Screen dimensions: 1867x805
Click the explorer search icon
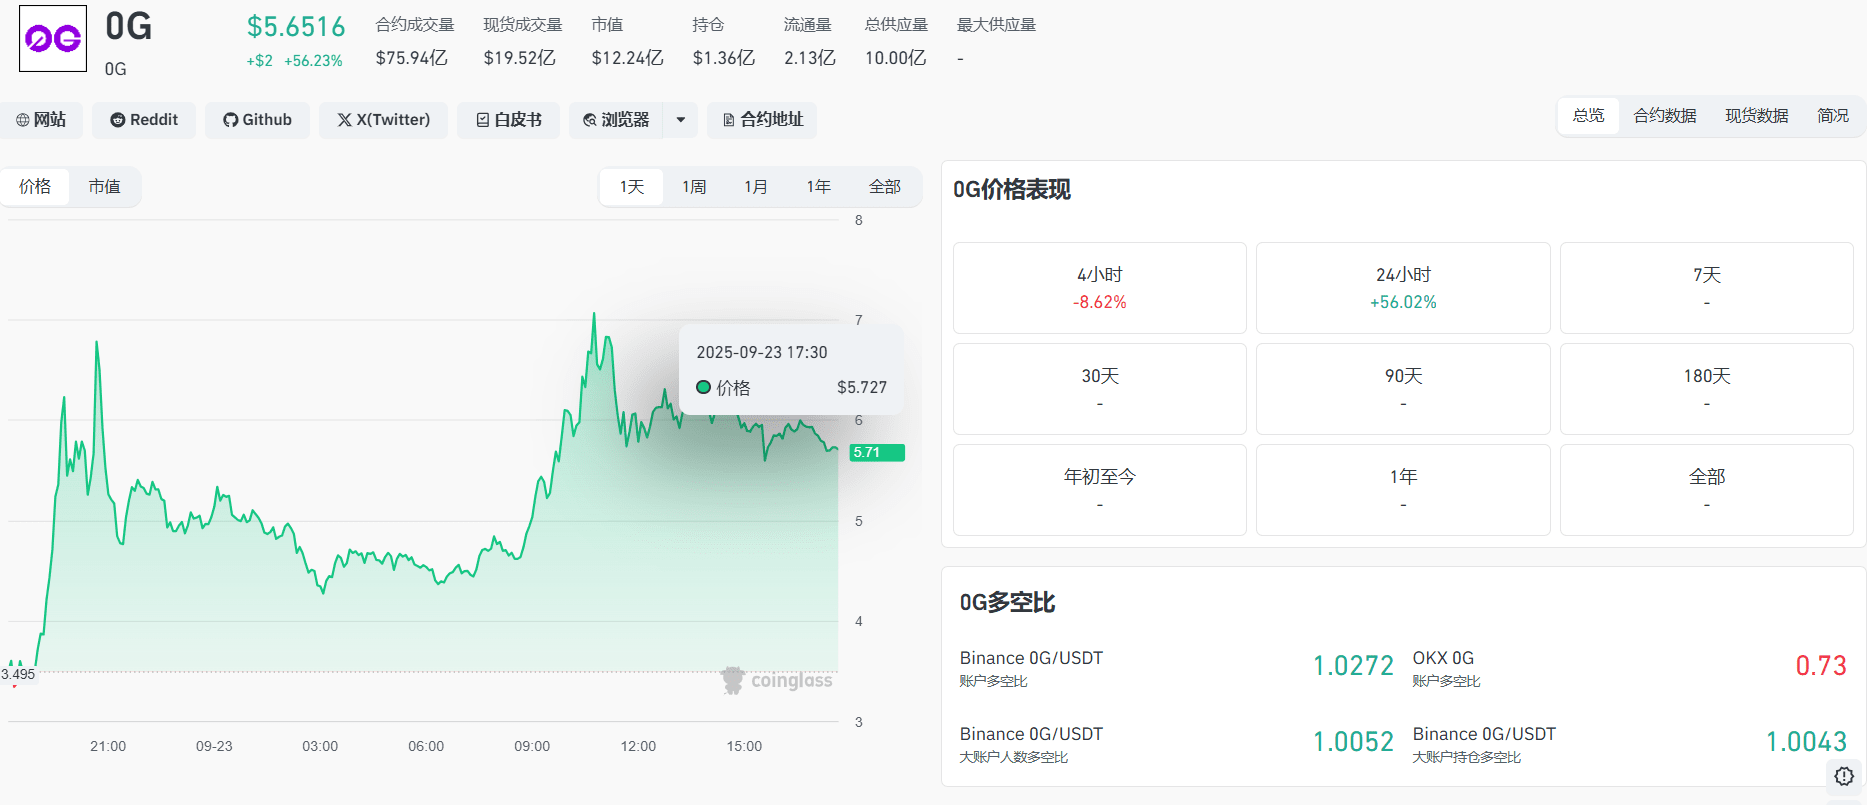(x=590, y=120)
